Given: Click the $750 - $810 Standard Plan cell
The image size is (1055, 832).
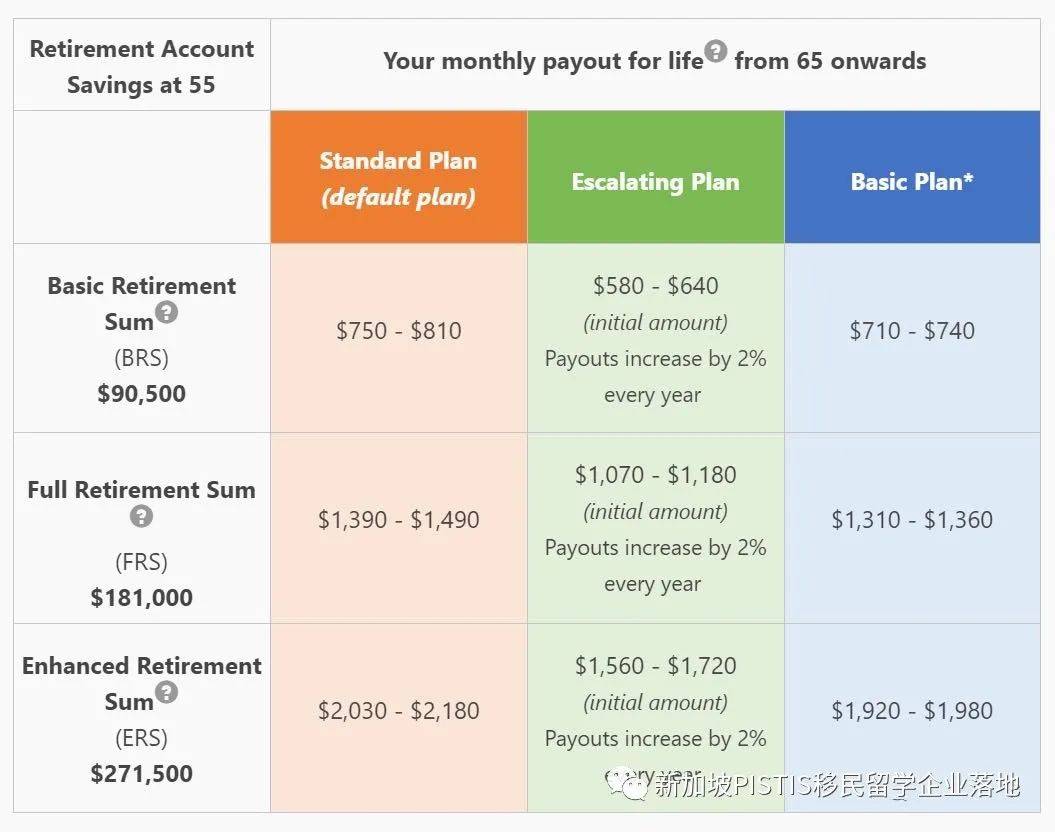Looking at the screenshot, I should [x=398, y=331].
